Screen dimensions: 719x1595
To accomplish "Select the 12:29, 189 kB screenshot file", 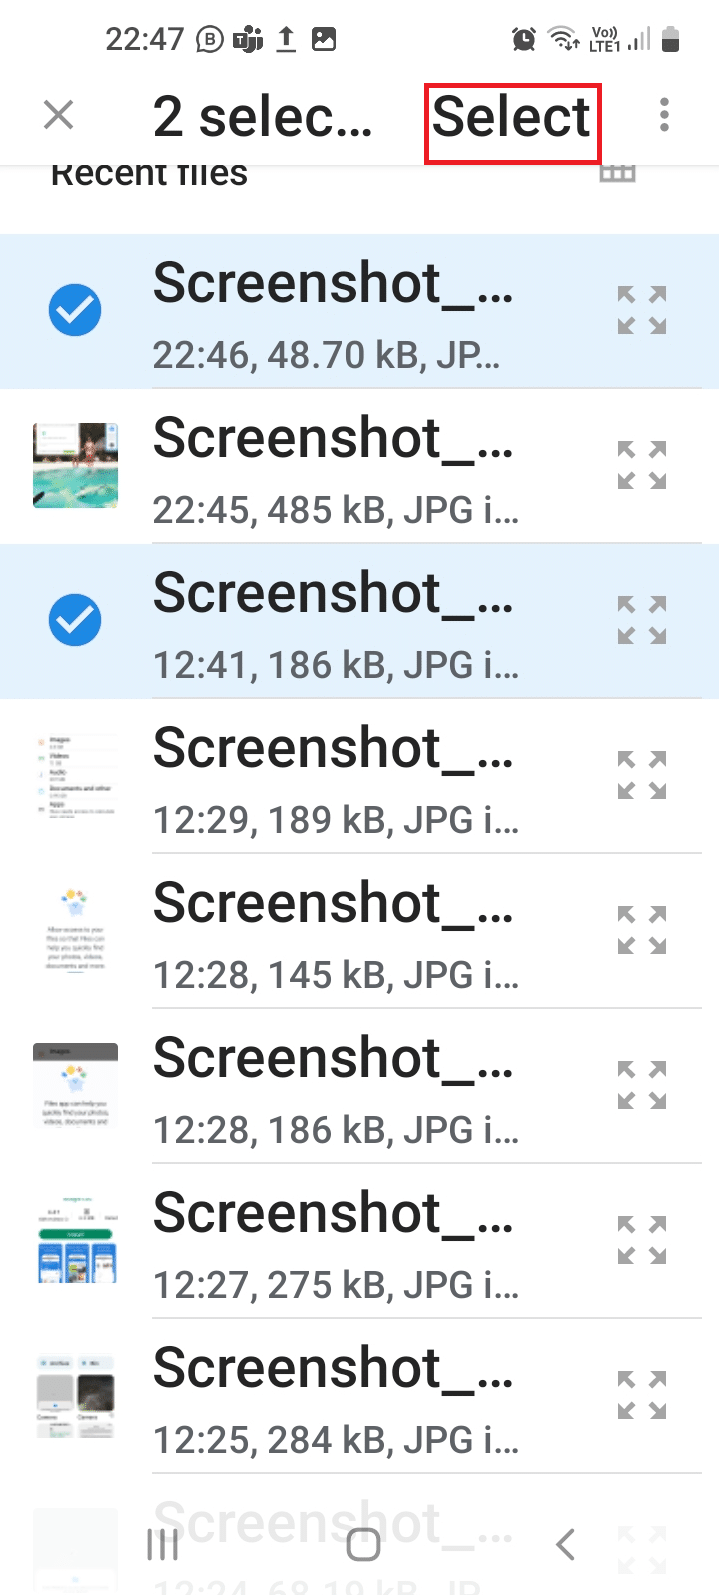I will [359, 776].
